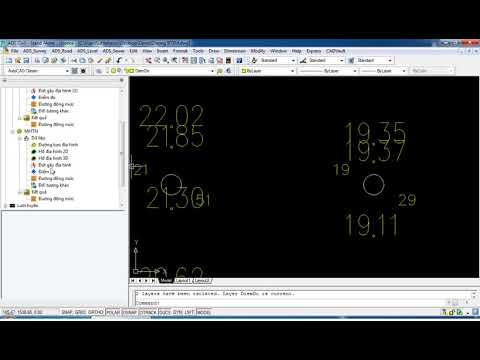The height and width of the screenshot is (360, 480).
Task: Open the ByLayer lineweight dropdown
Action: 404,71
